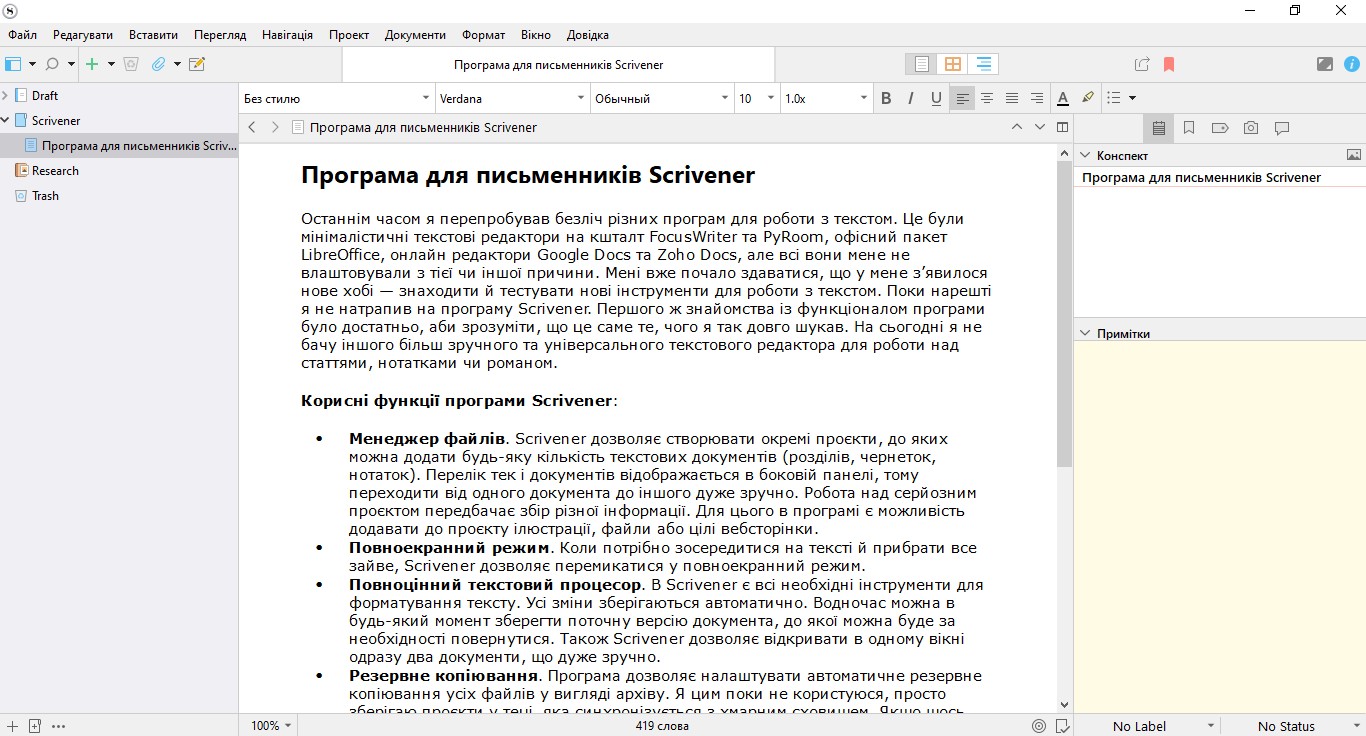
Task: Open the 'Без стилю' style dropdown
Action: [x=337, y=98]
